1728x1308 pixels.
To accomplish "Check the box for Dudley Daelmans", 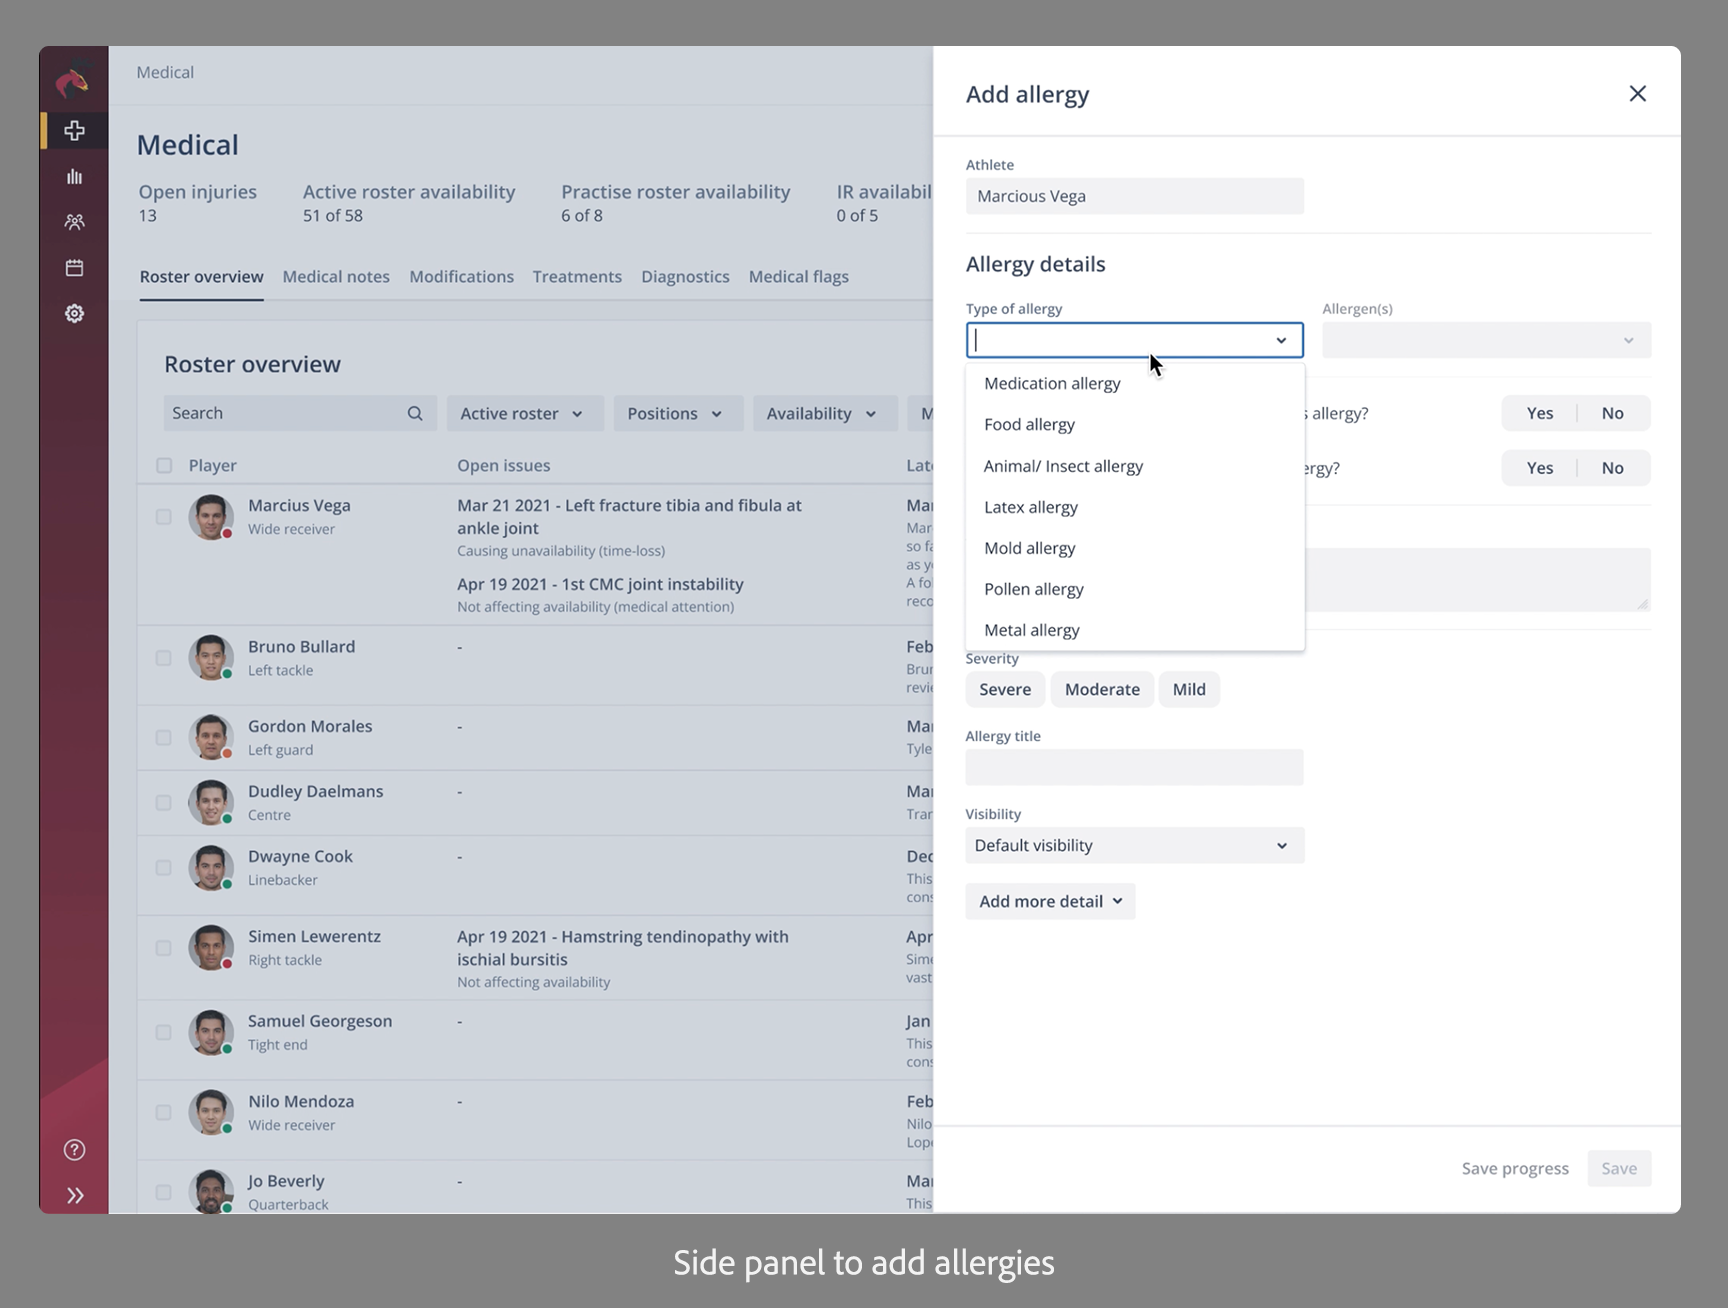I will pyautogui.click(x=164, y=802).
